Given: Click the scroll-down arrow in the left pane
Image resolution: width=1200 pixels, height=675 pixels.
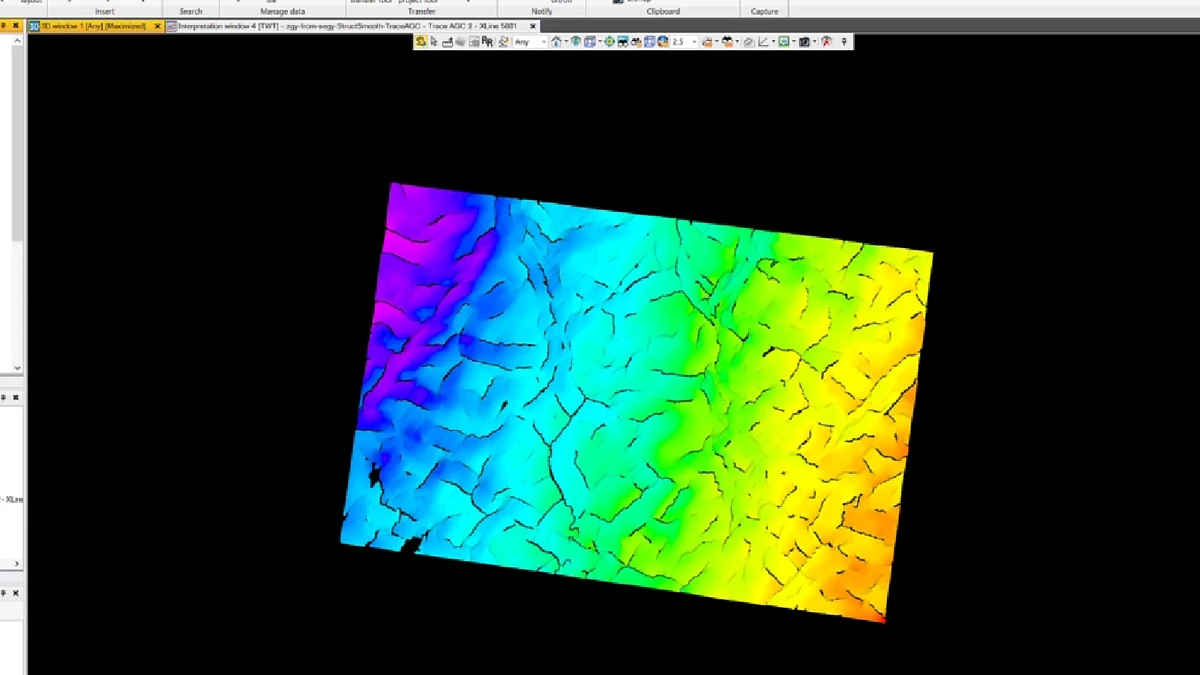Looking at the screenshot, I should (17, 368).
